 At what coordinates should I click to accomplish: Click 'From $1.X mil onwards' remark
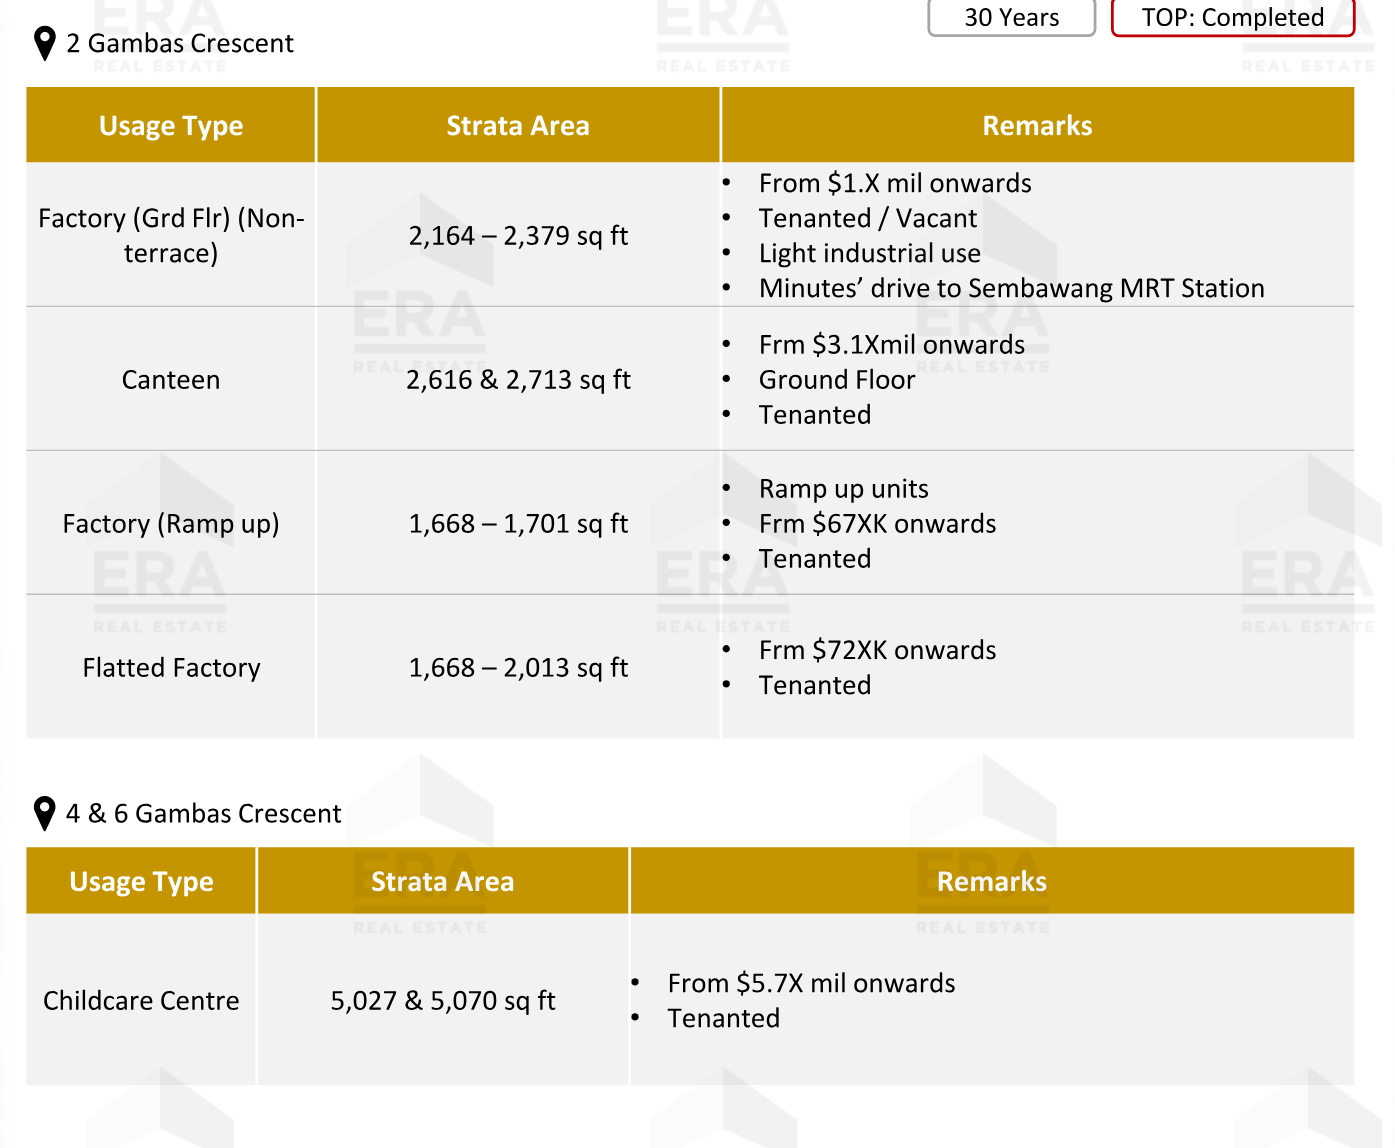[895, 184]
